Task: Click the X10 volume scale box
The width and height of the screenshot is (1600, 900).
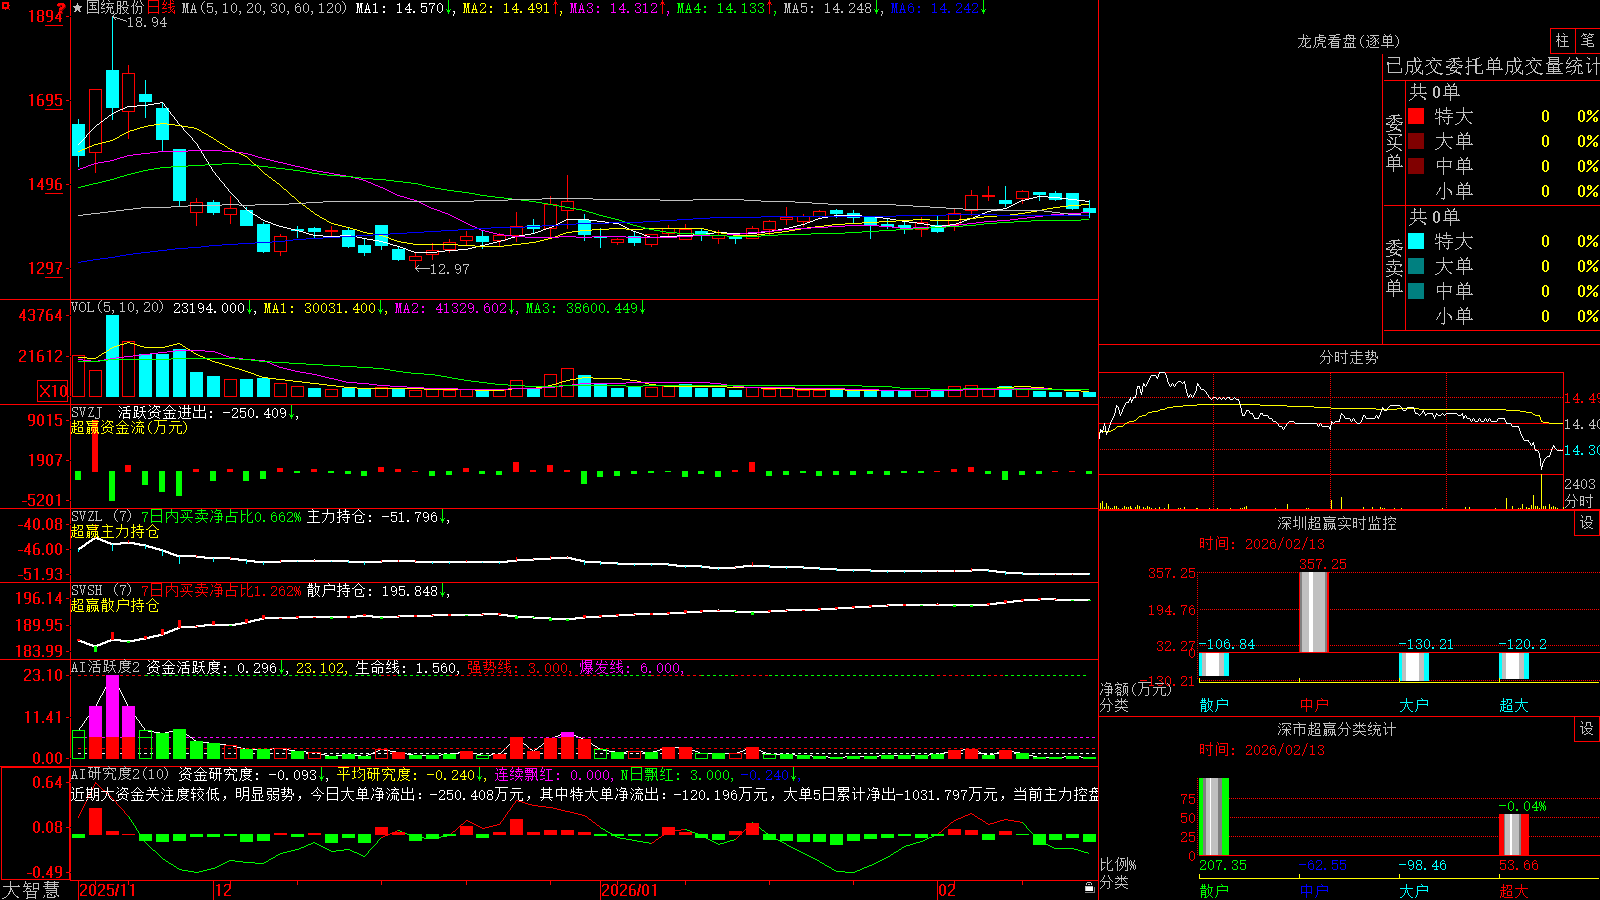Action: click(53, 391)
